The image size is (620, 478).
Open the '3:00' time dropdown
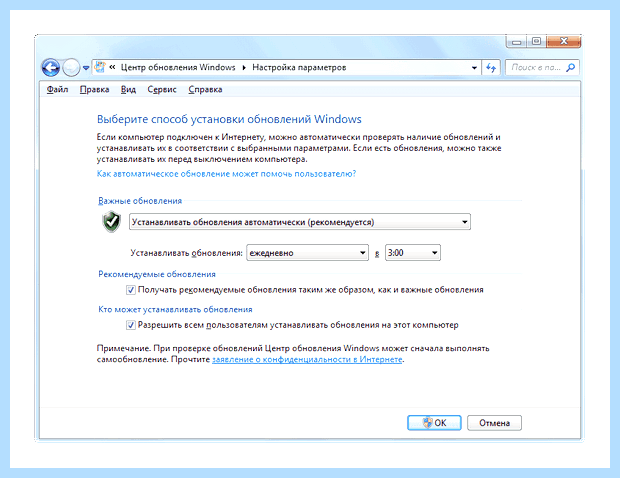pyautogui.click(x=413, y=253)
